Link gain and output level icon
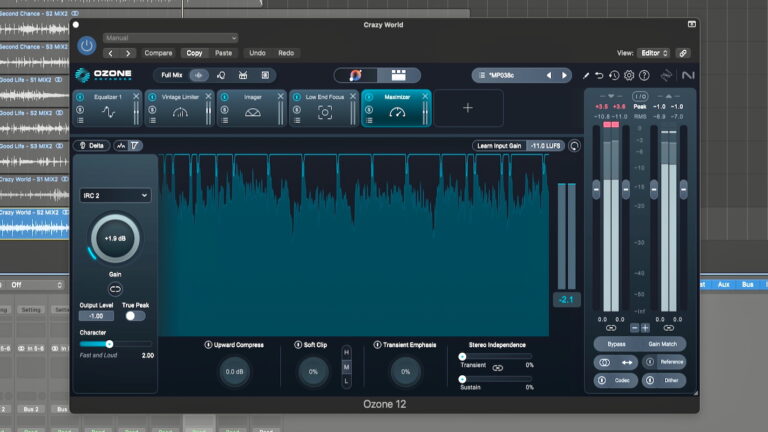The height and width of the screenshot is (432, 768). coord(115,289)
